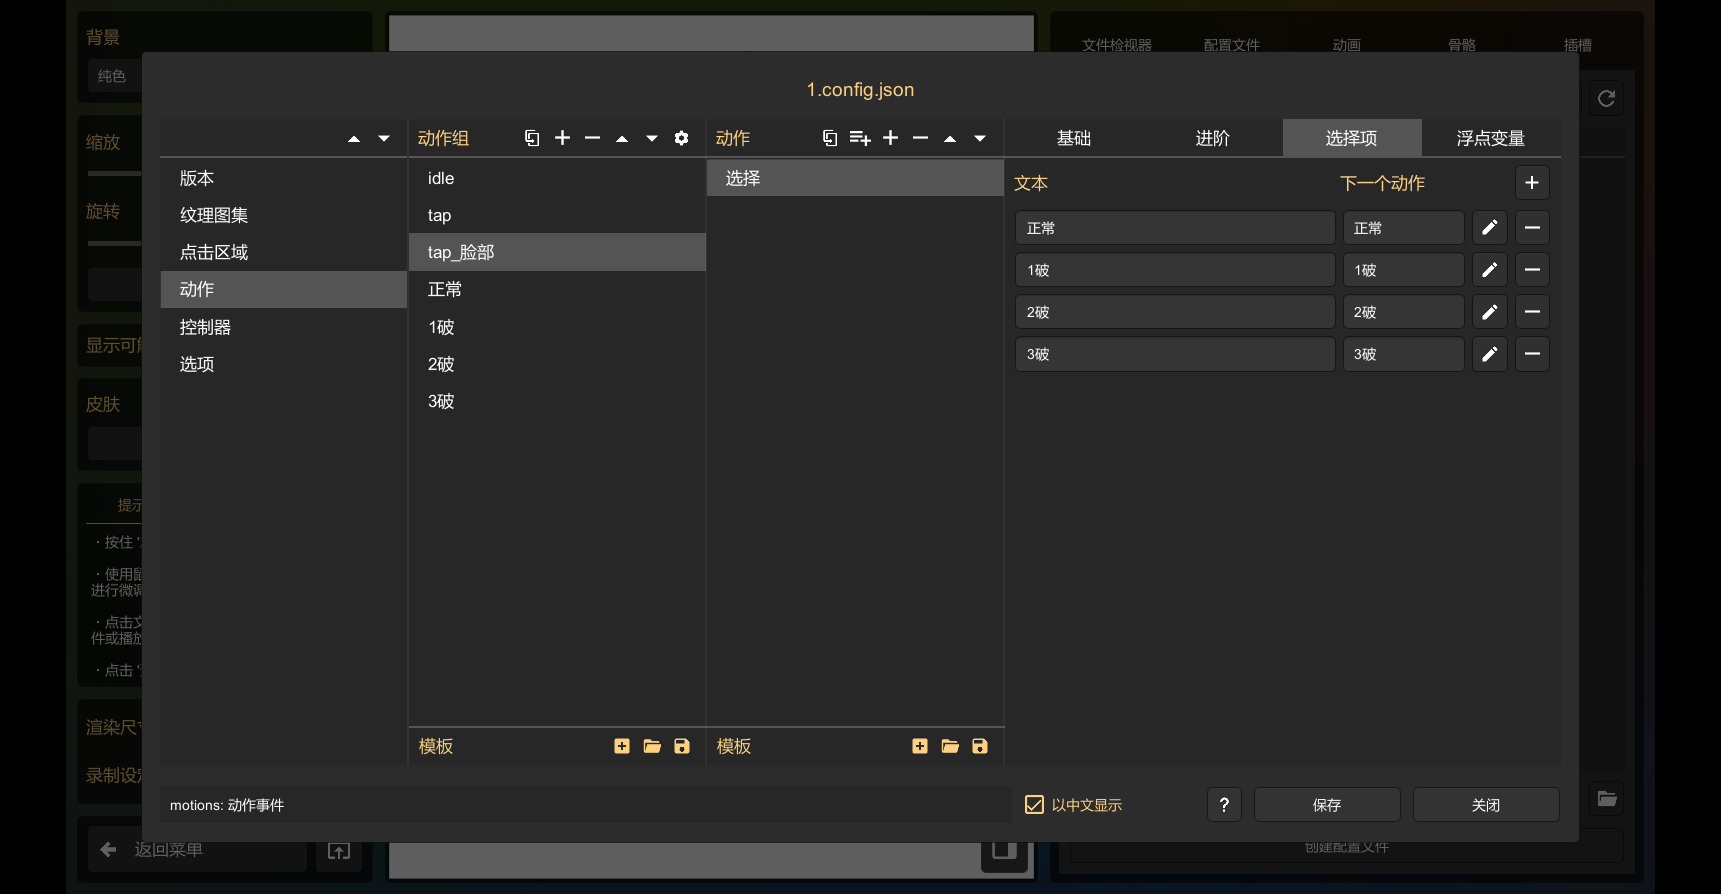Click the 关闭 button

pos(1485,805)
